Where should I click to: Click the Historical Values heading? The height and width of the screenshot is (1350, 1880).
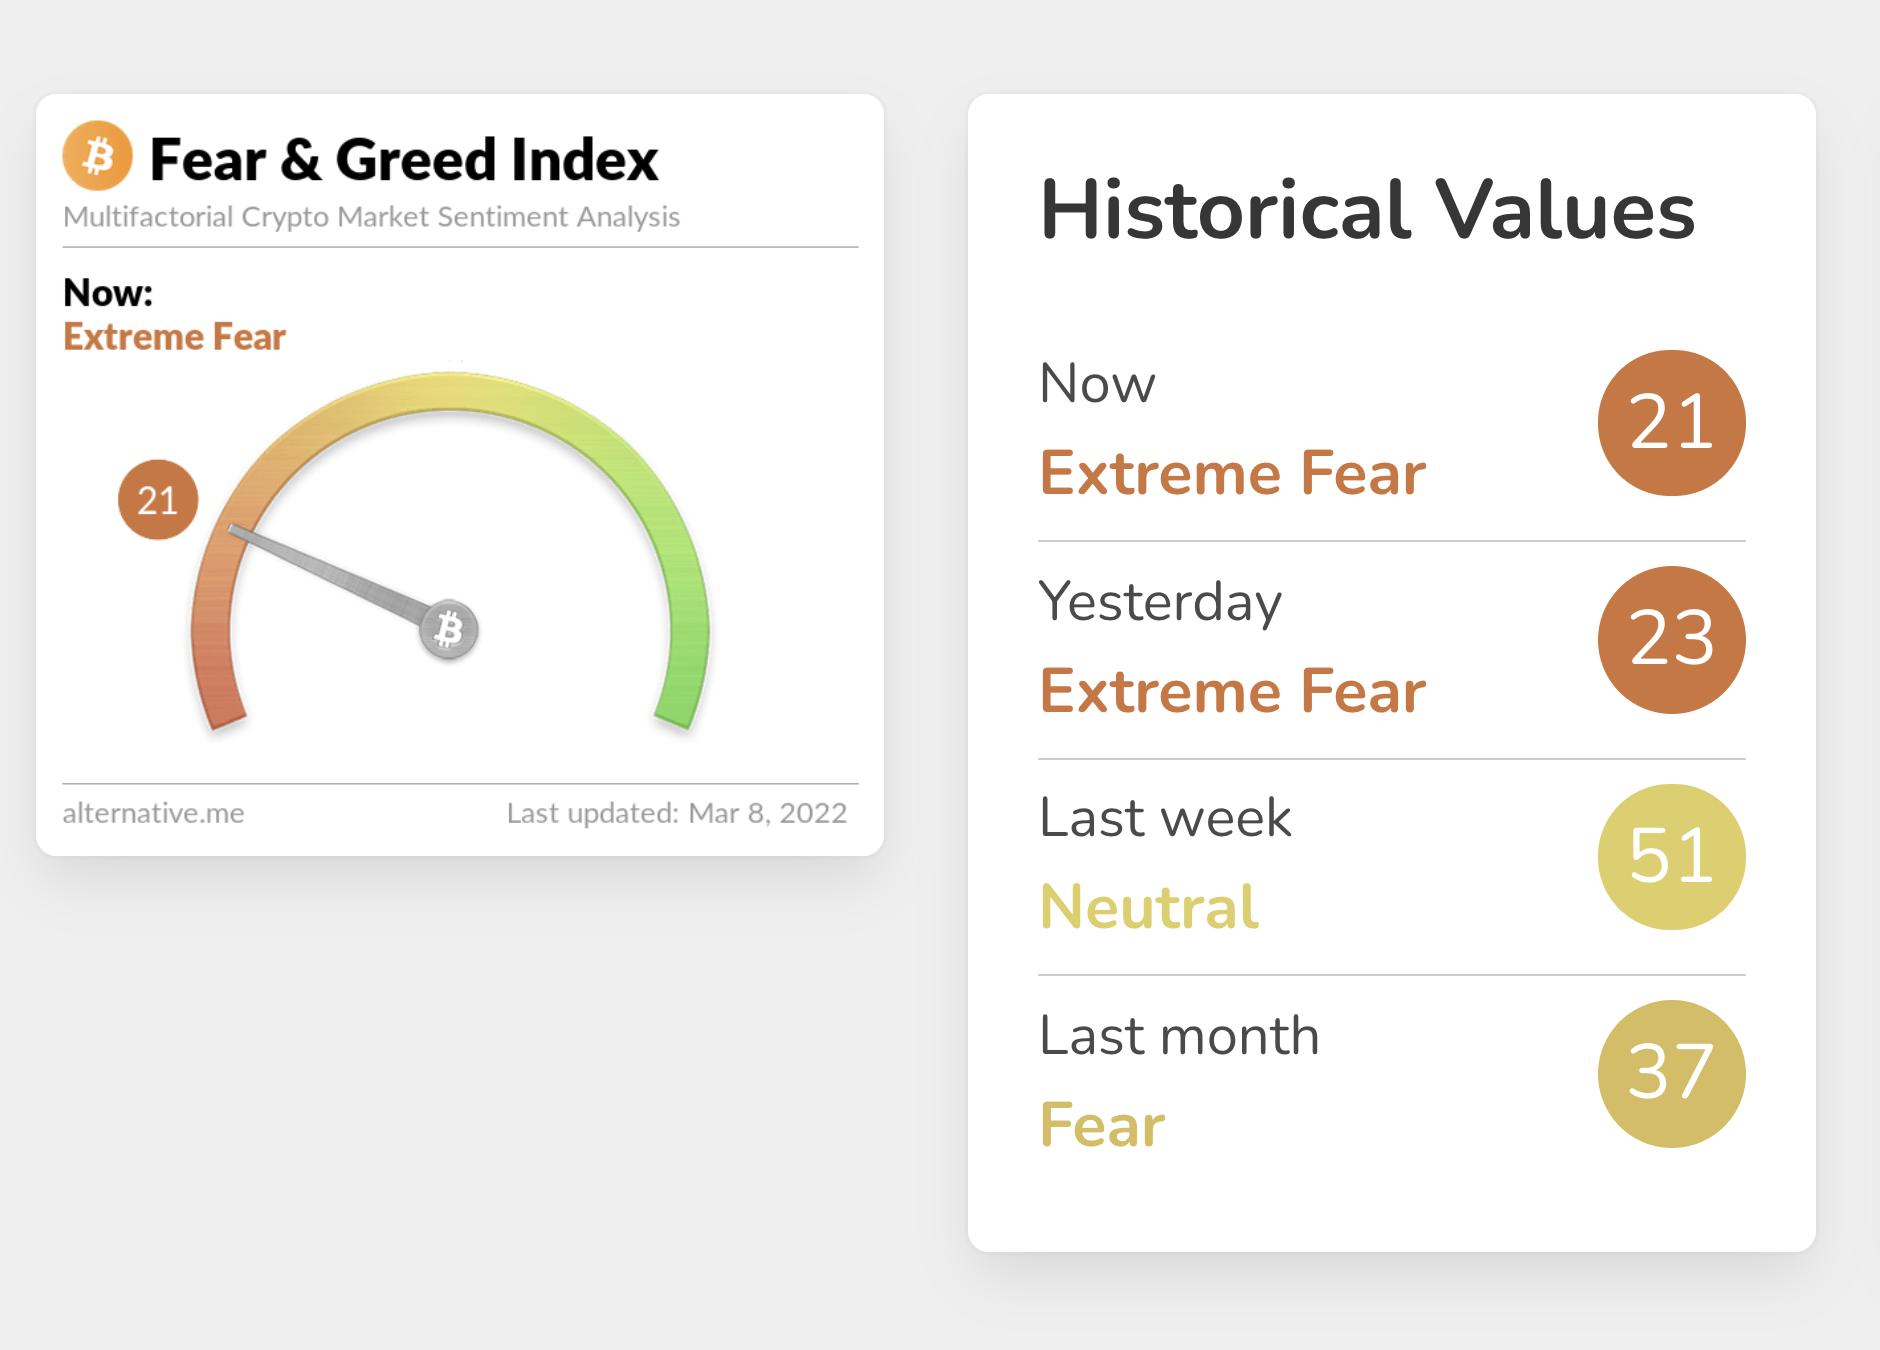[1367, 210]
